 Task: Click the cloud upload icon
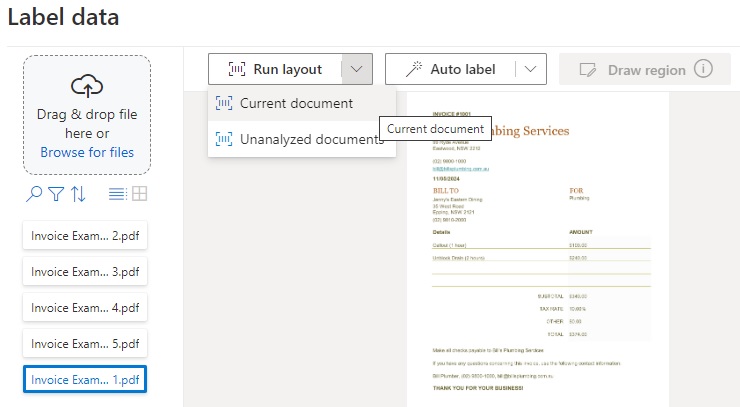click(x=87, y=85)
